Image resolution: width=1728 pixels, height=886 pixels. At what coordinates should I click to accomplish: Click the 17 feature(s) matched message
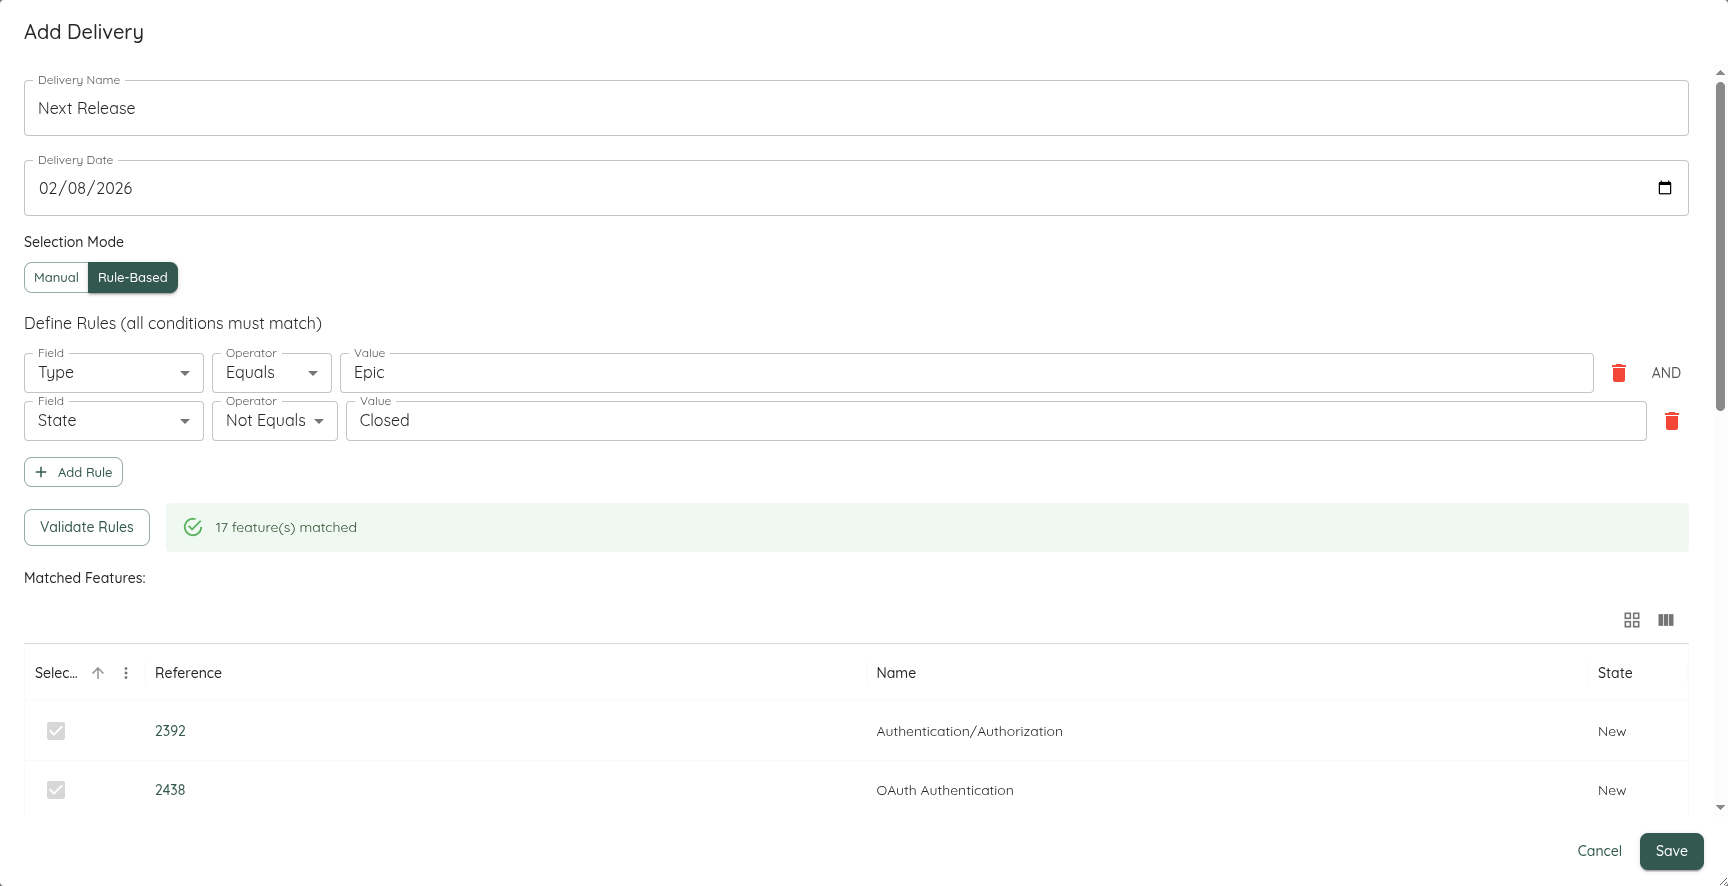coord(286,527)
